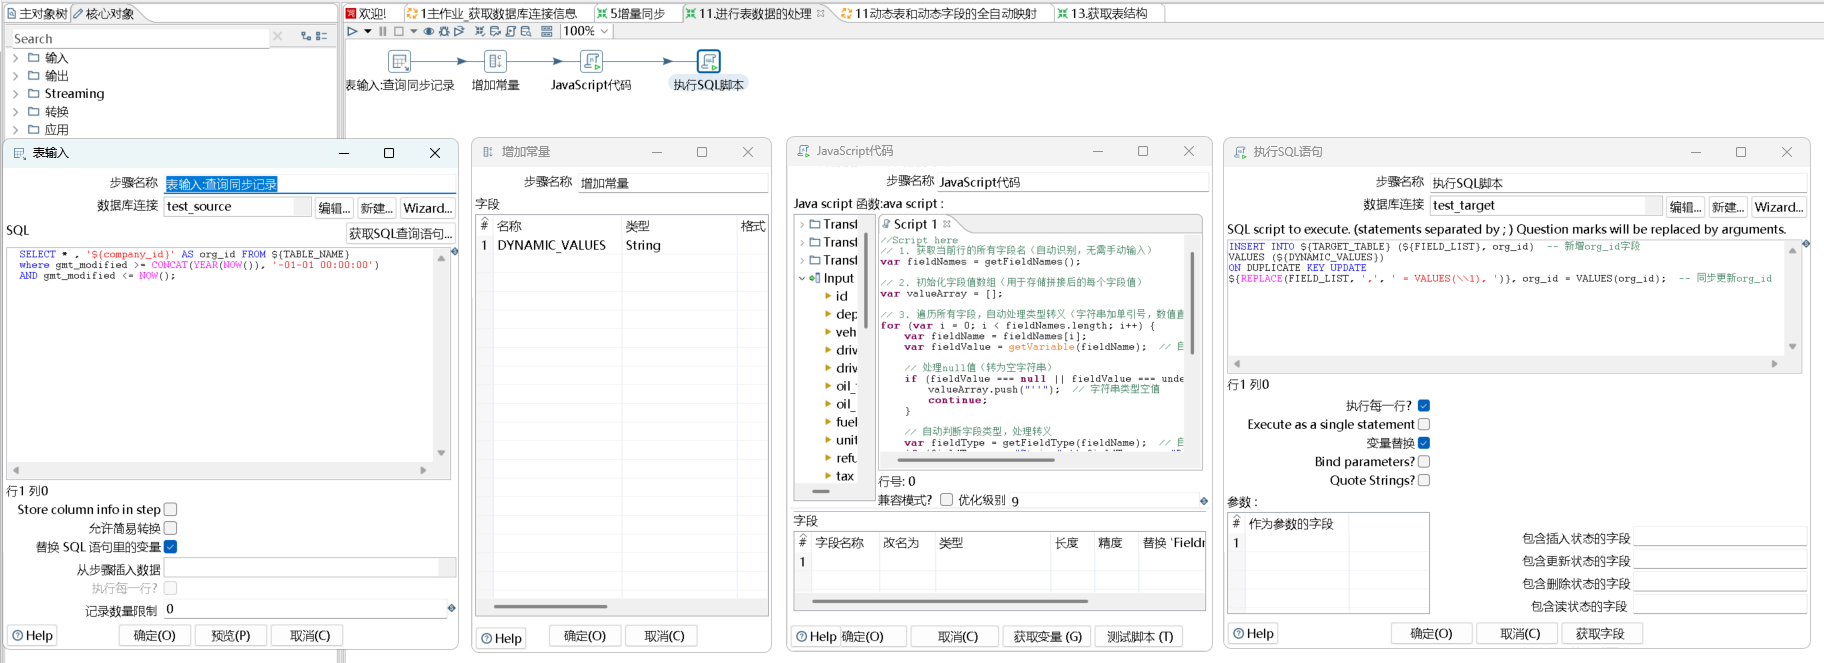This screenshot has height=663, width=1824.
Task: Click 获取SQL查询语句 button
Action: pos(400,233)
